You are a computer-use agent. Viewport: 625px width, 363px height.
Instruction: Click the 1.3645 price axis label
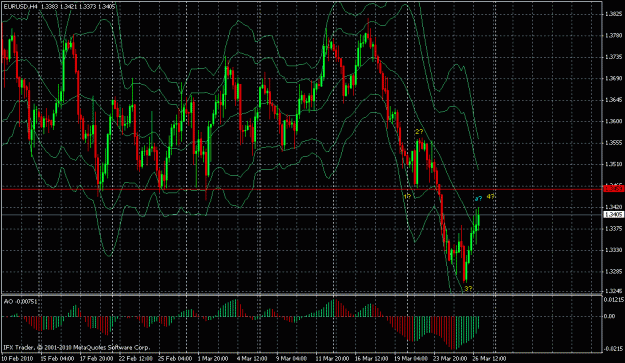click(613, 100)
